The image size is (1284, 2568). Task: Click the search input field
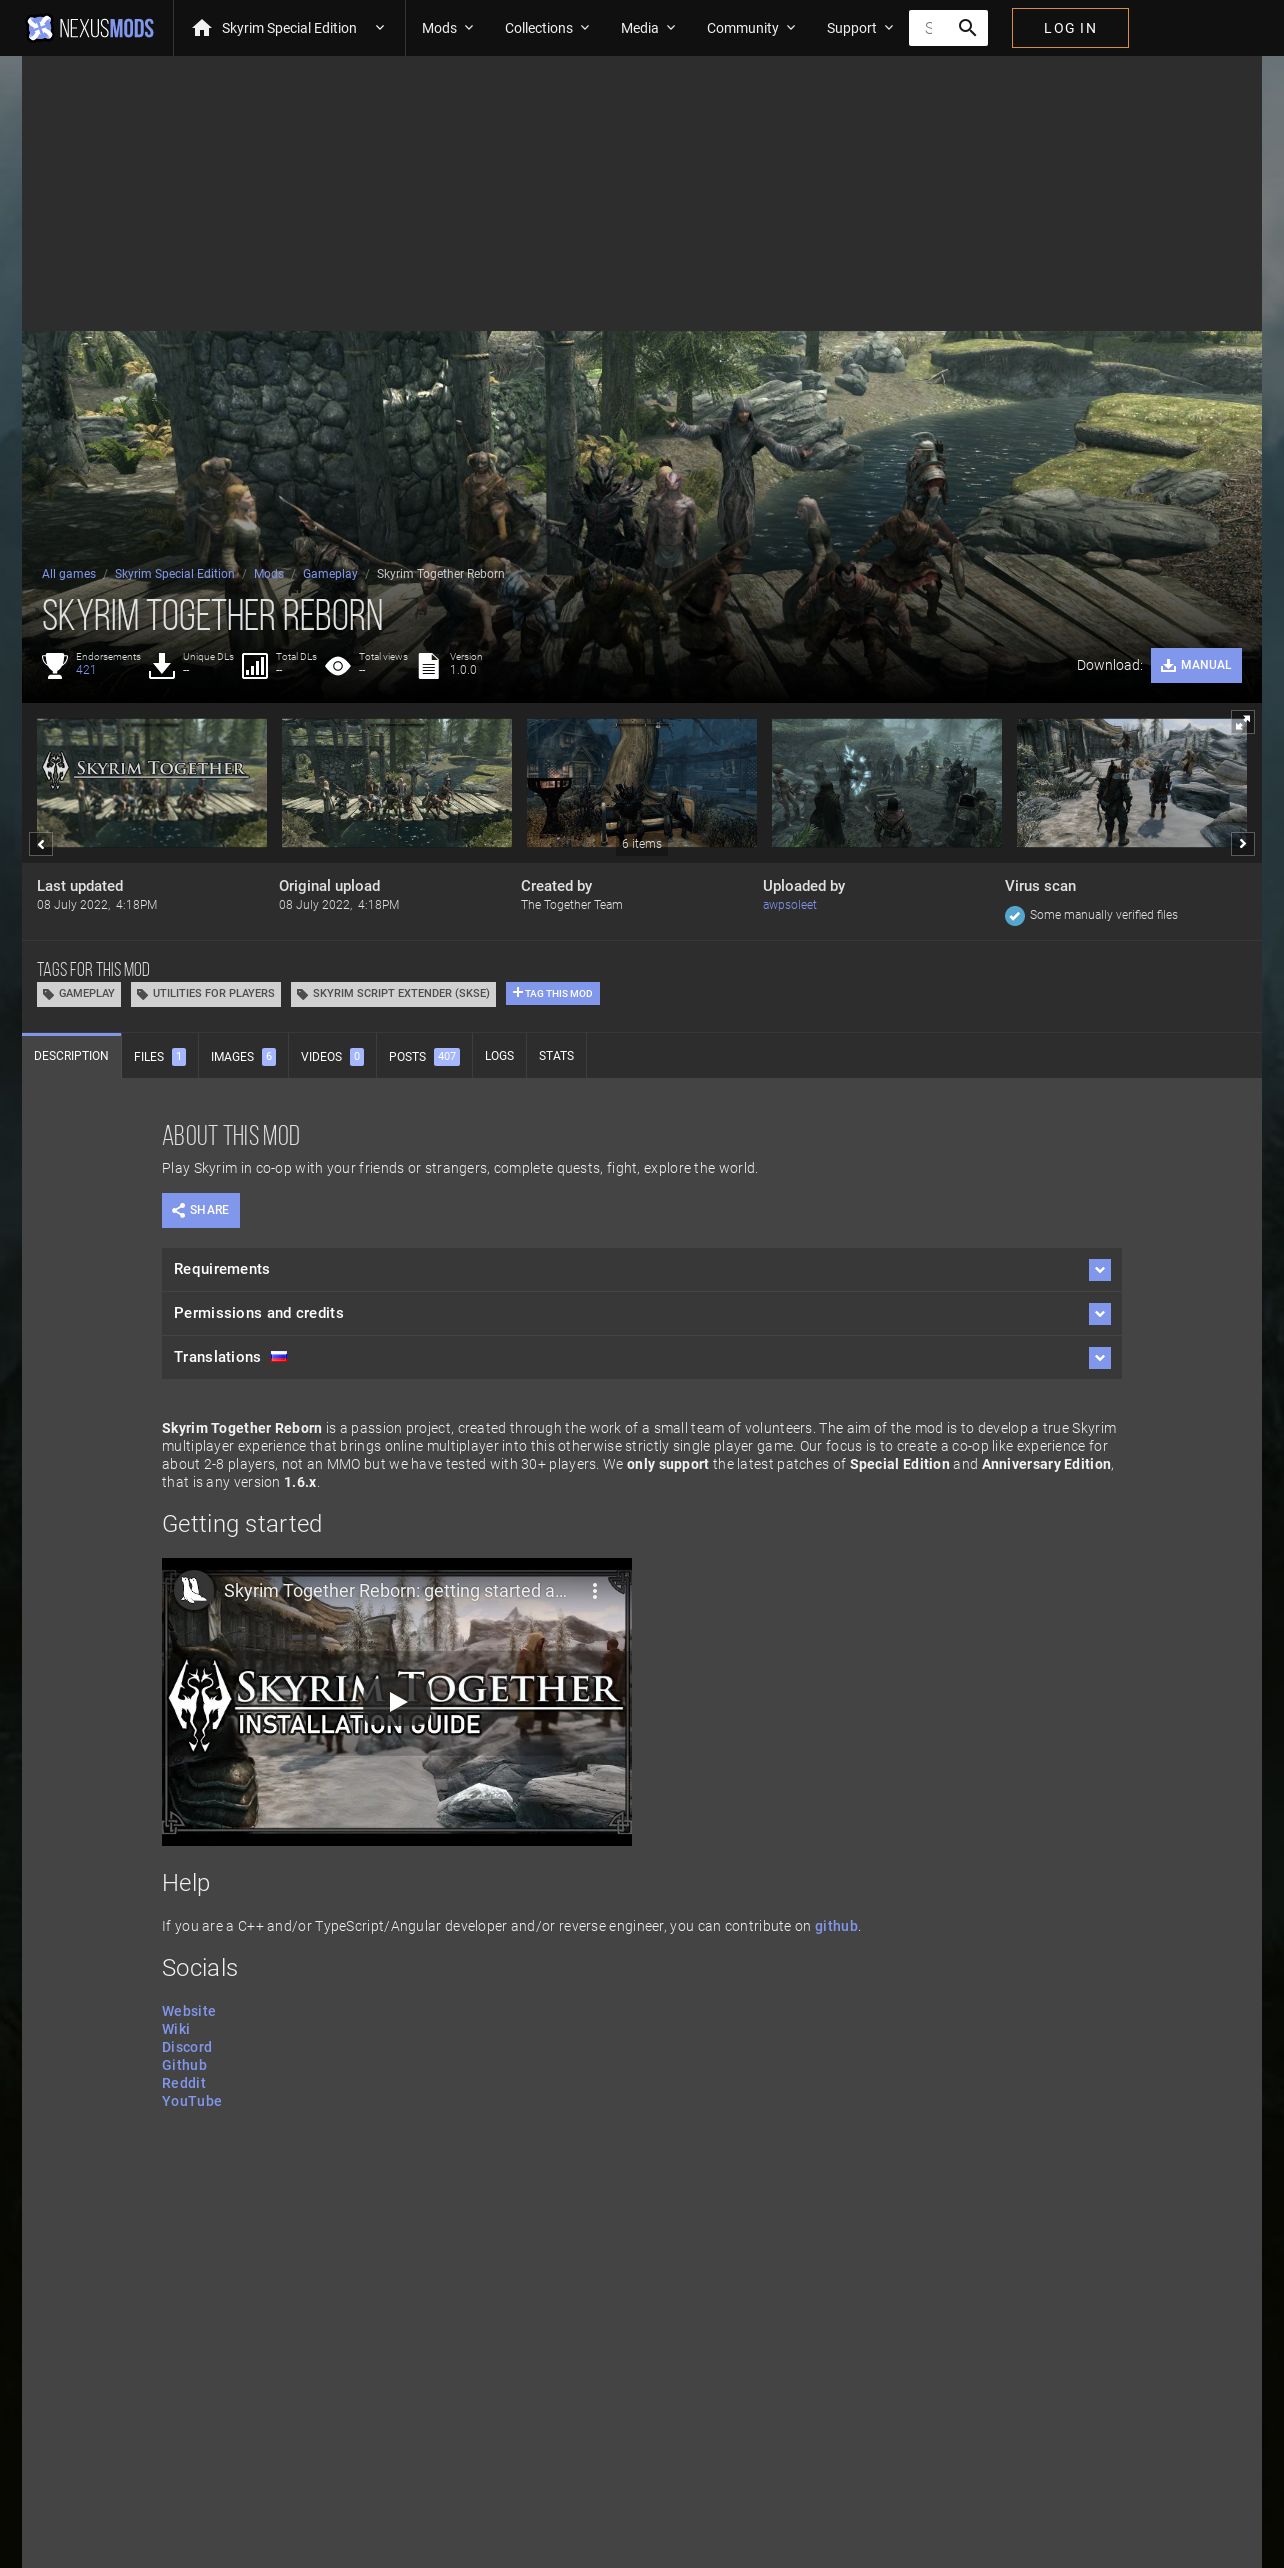click(x=928, y=28)
